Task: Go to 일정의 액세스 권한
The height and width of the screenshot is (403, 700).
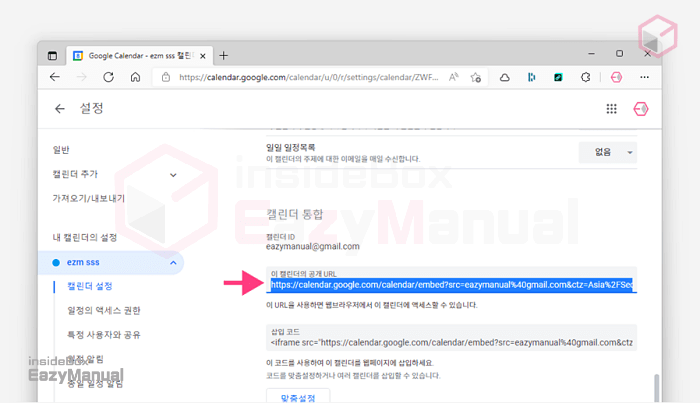Action: pyautogui.click(x=104, y=311)
